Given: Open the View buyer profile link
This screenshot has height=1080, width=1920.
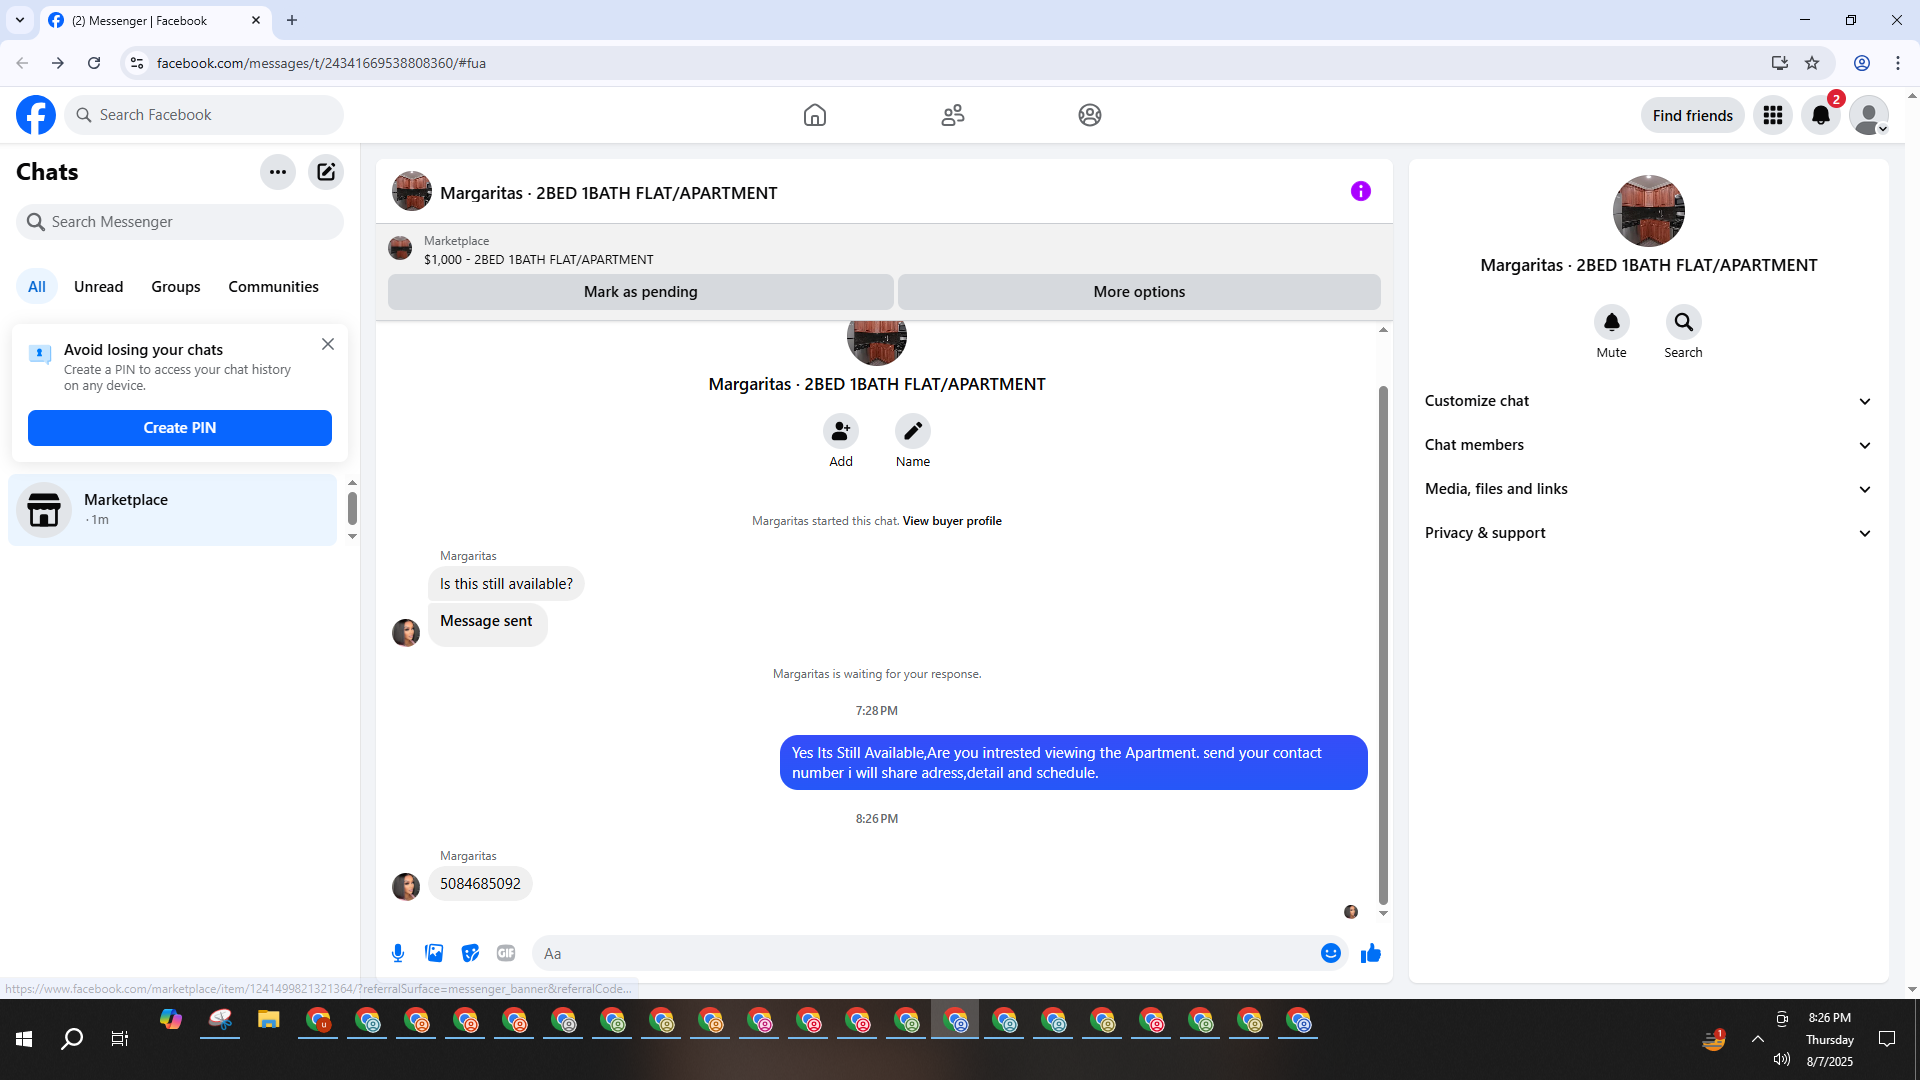Looking at the screenshot, I should click(952, 521).
